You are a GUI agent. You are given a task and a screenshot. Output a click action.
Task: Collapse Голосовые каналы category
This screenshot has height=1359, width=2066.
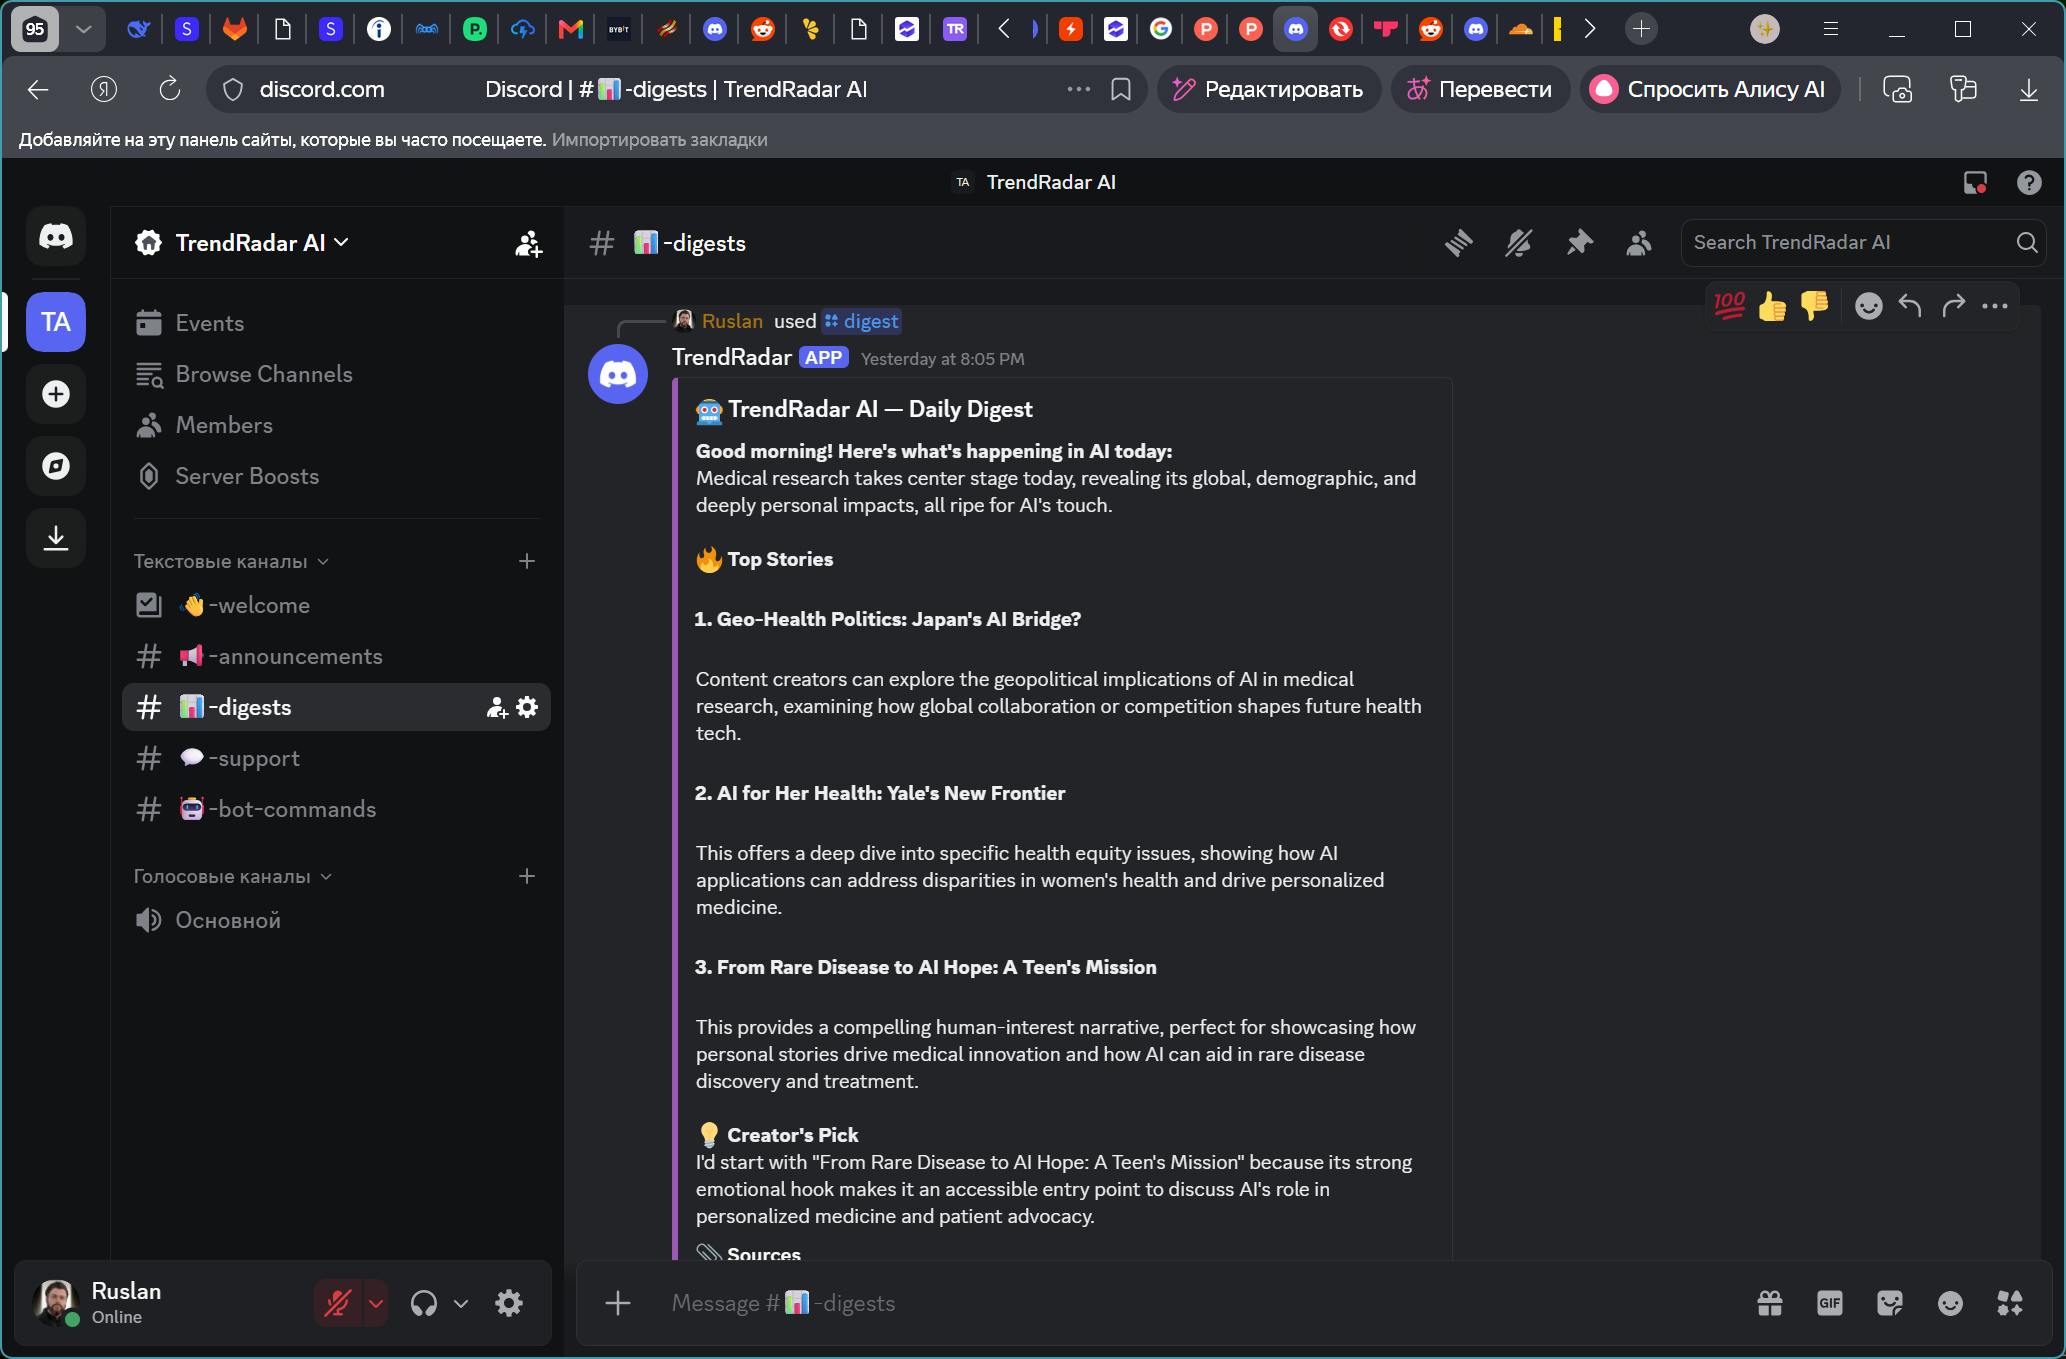coord(232,876)
